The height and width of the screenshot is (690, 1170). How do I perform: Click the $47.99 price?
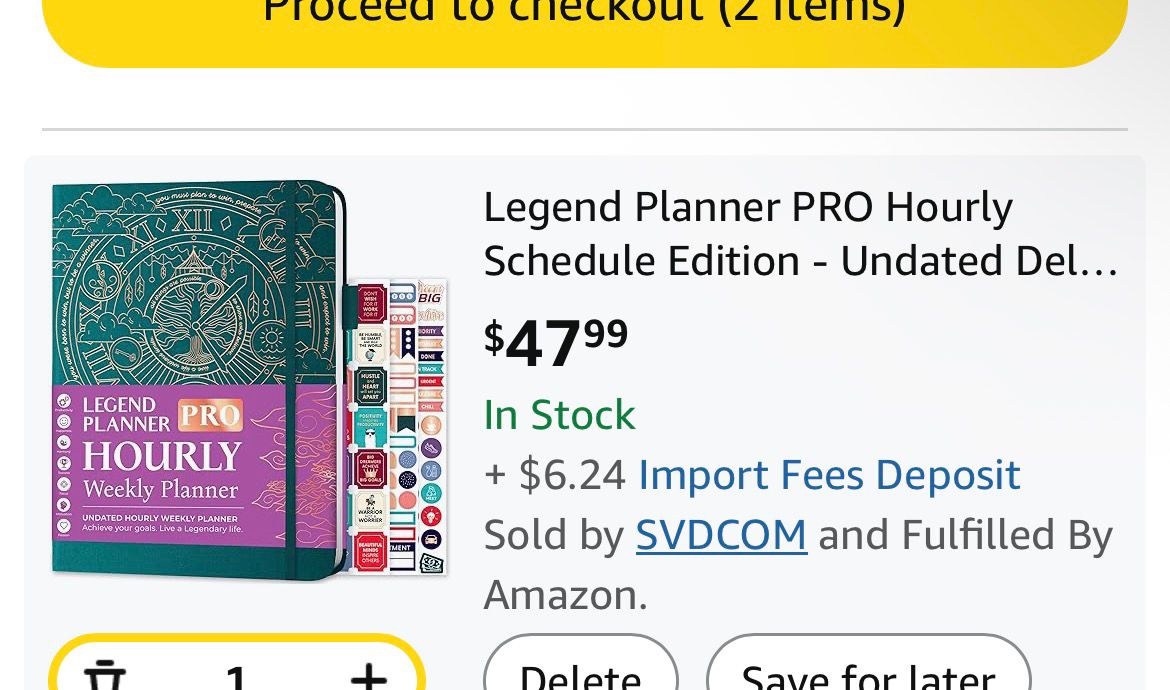coord(556,341)
